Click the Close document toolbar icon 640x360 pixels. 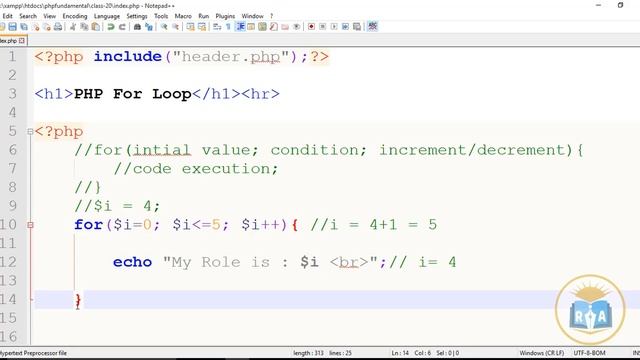pos(36,27)
